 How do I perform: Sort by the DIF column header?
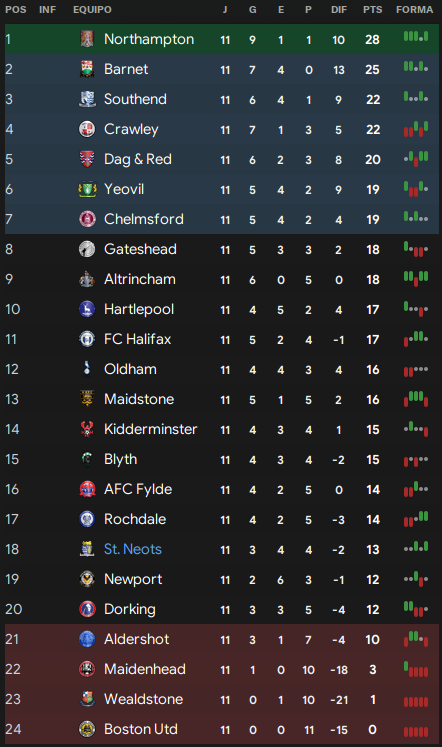pyautogui.click(x=339, y=10)
